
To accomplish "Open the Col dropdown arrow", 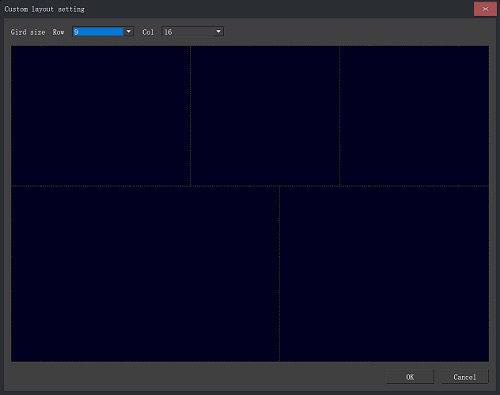I will pyautogui.click(x=218, y=32).
